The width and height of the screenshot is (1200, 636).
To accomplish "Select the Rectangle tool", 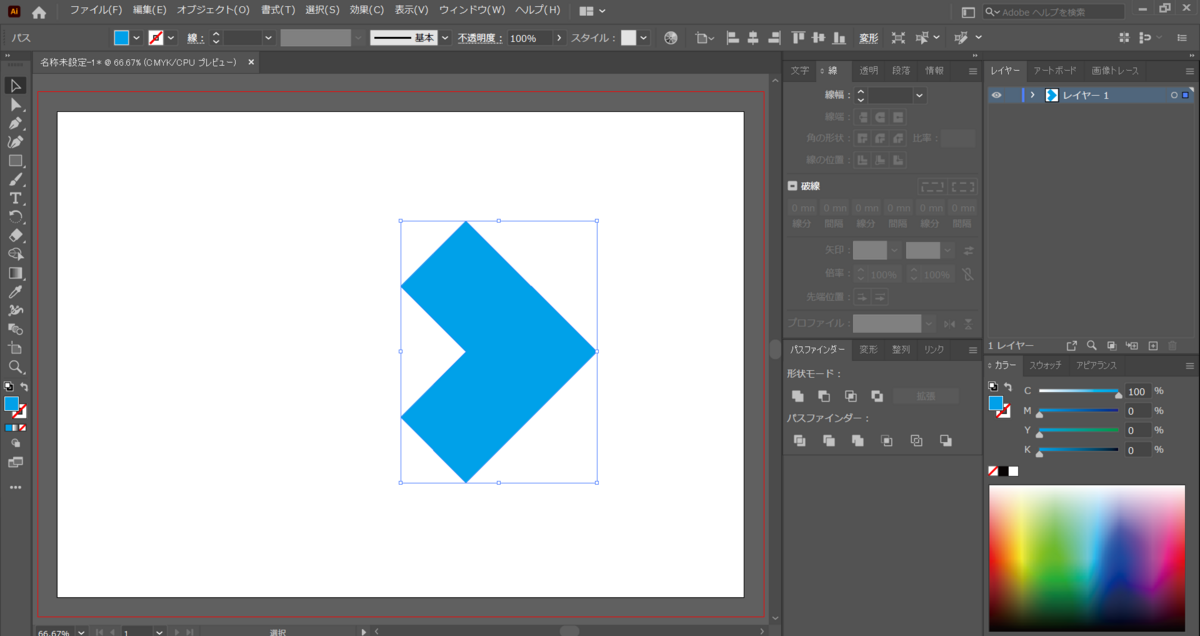I will pos(16,161).
